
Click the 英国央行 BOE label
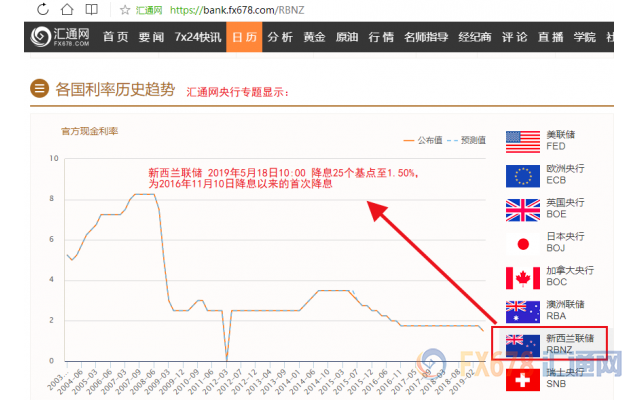pos(565,208)
